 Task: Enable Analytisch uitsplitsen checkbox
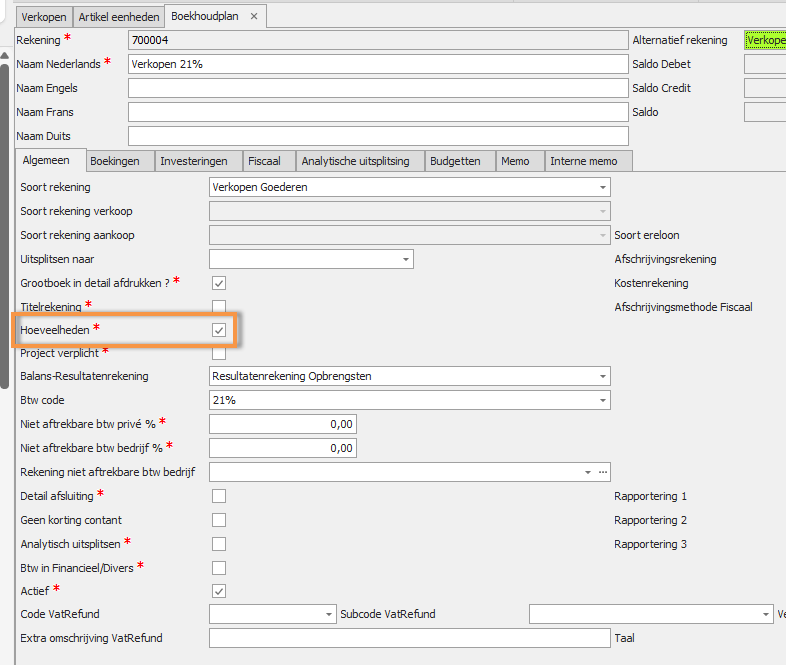pyautogui.click(x=219, y=544)
